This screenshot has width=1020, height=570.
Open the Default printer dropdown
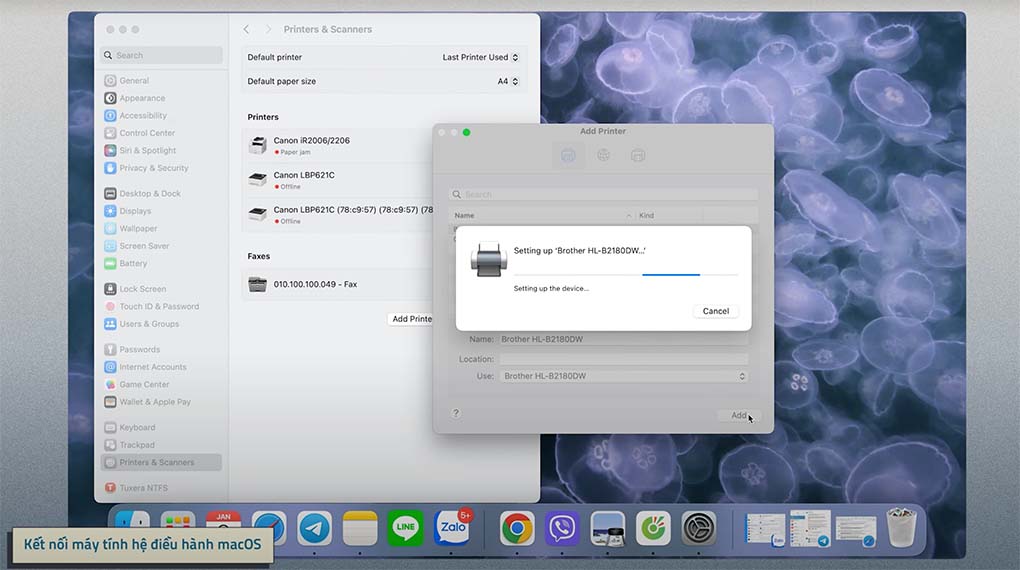(481, 57)
